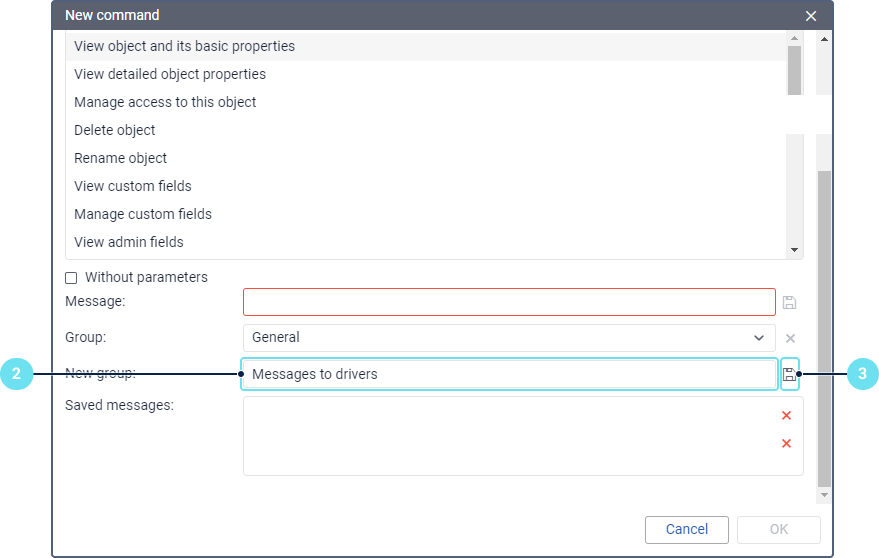Delete the first saved message with red X
This screenshot has width=879, height=558.
[x=786, y=416]
